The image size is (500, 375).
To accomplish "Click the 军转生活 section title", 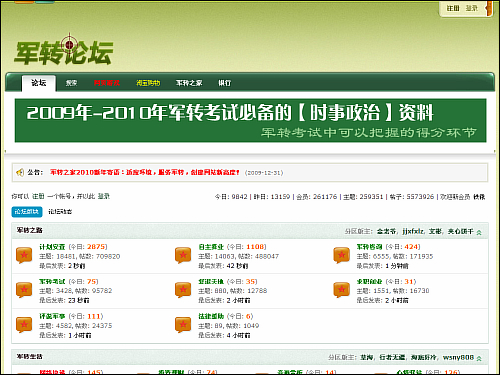I will [x=30, y=357].
